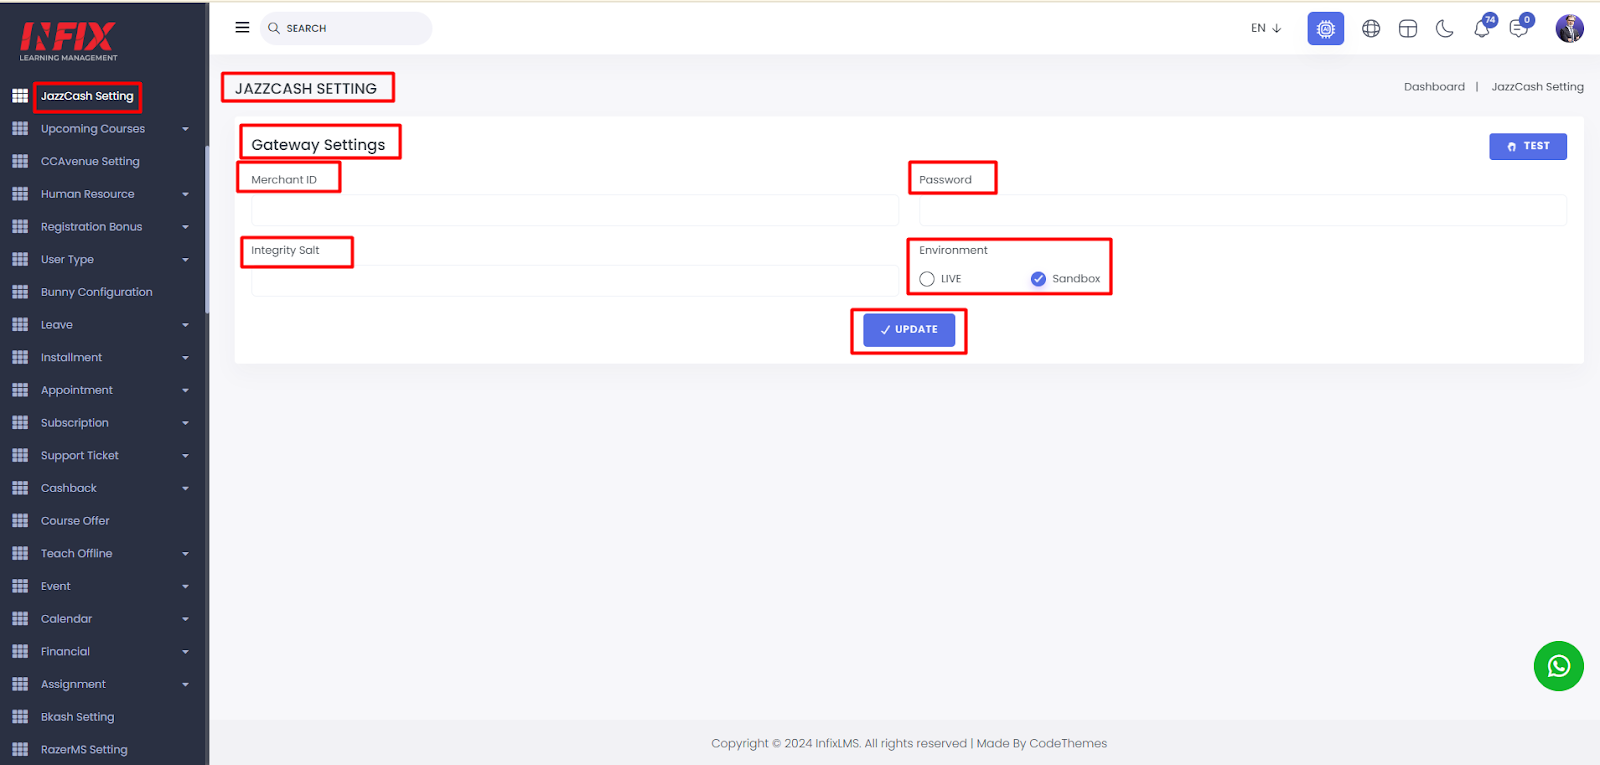This screenshot has height=765, width=1600.
Task: Open RazerMS Setting sidebar item
Action: coord(84,749)
